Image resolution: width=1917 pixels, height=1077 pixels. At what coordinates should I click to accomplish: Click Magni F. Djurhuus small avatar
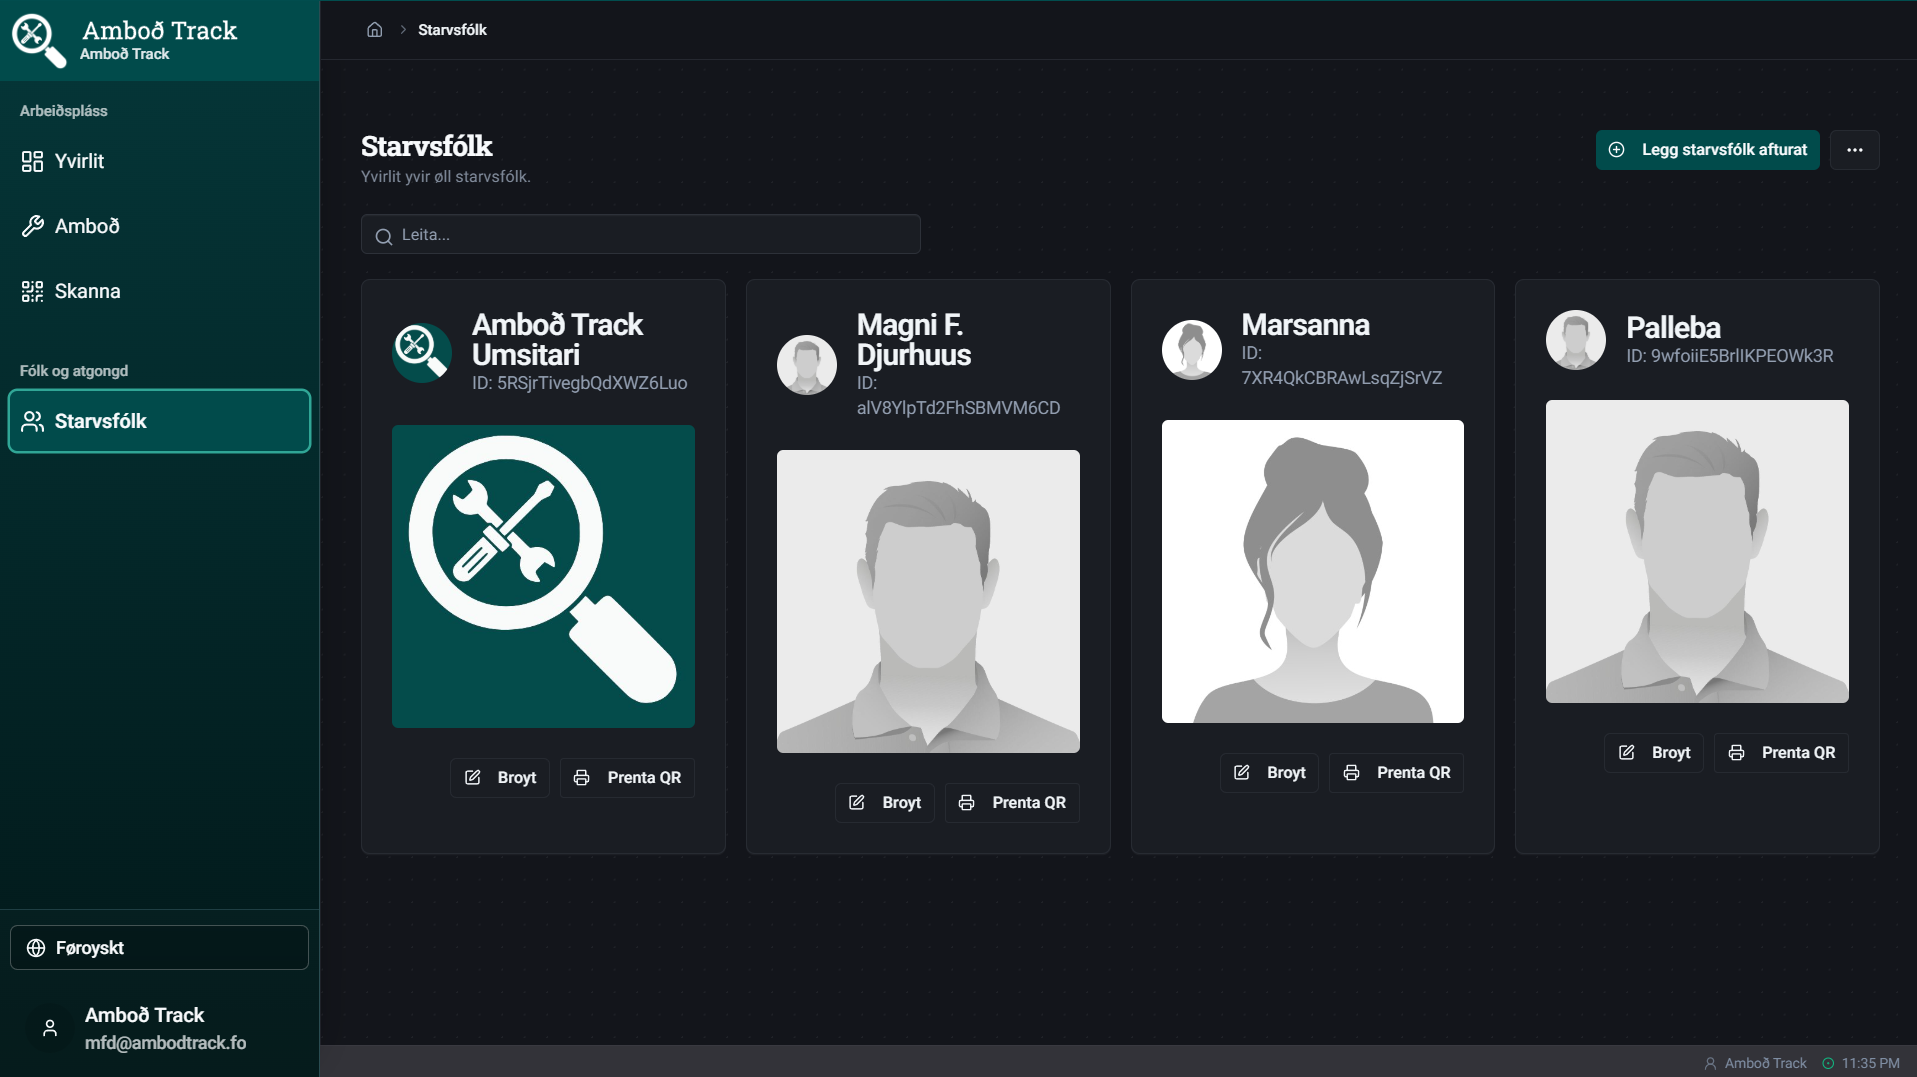click(x=807, y=365)
